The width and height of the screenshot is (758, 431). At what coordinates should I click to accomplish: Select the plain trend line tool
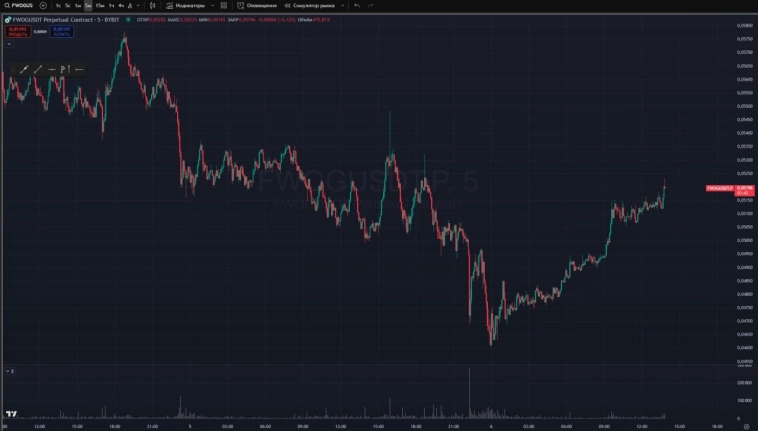pyautogui.click(x=38, y=70)
